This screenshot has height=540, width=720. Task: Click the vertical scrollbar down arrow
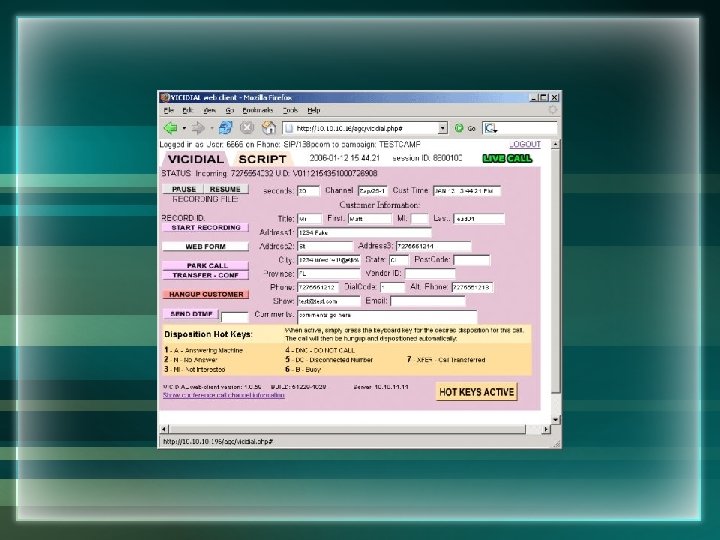pyautogui.click(x=555, y=420)
